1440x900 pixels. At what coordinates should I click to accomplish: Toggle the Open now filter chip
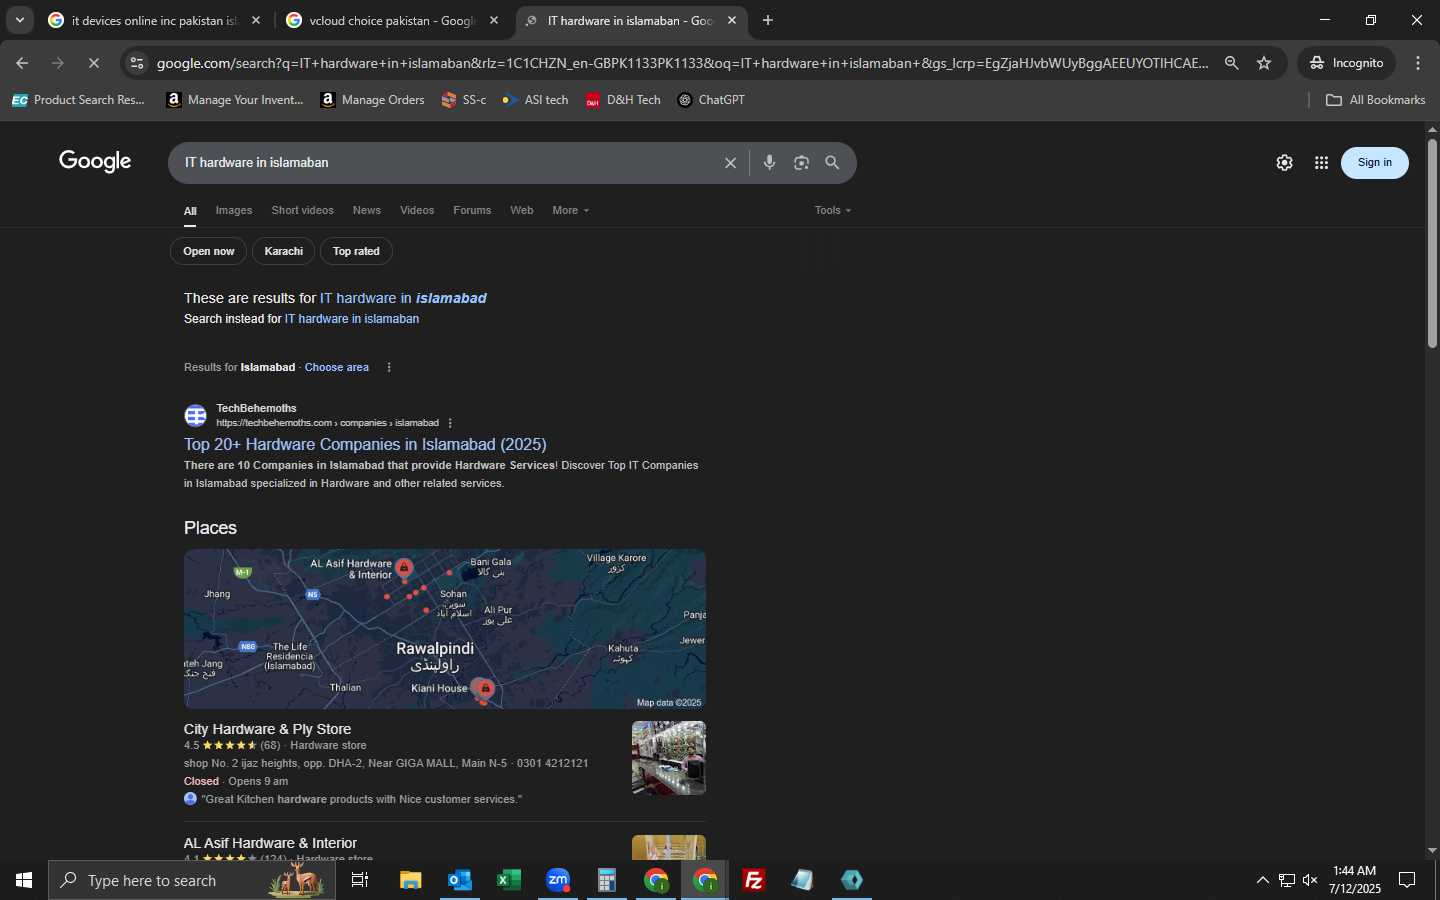point(209,251)
